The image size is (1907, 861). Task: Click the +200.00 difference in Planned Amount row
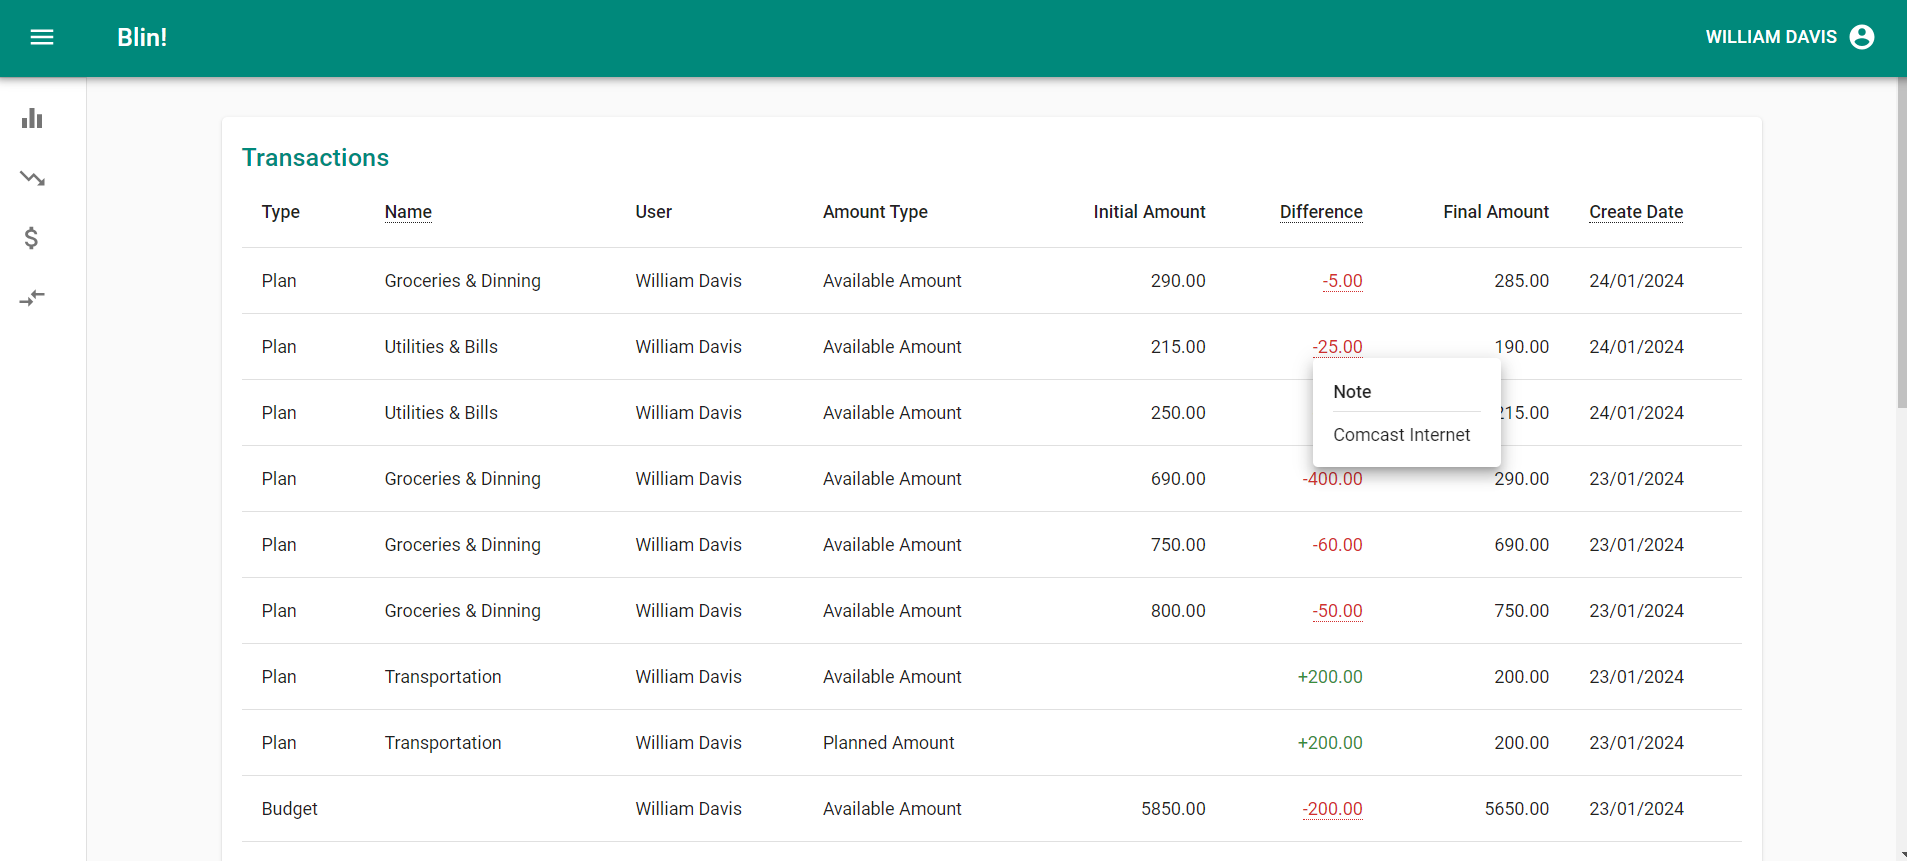pos(1330,743)
